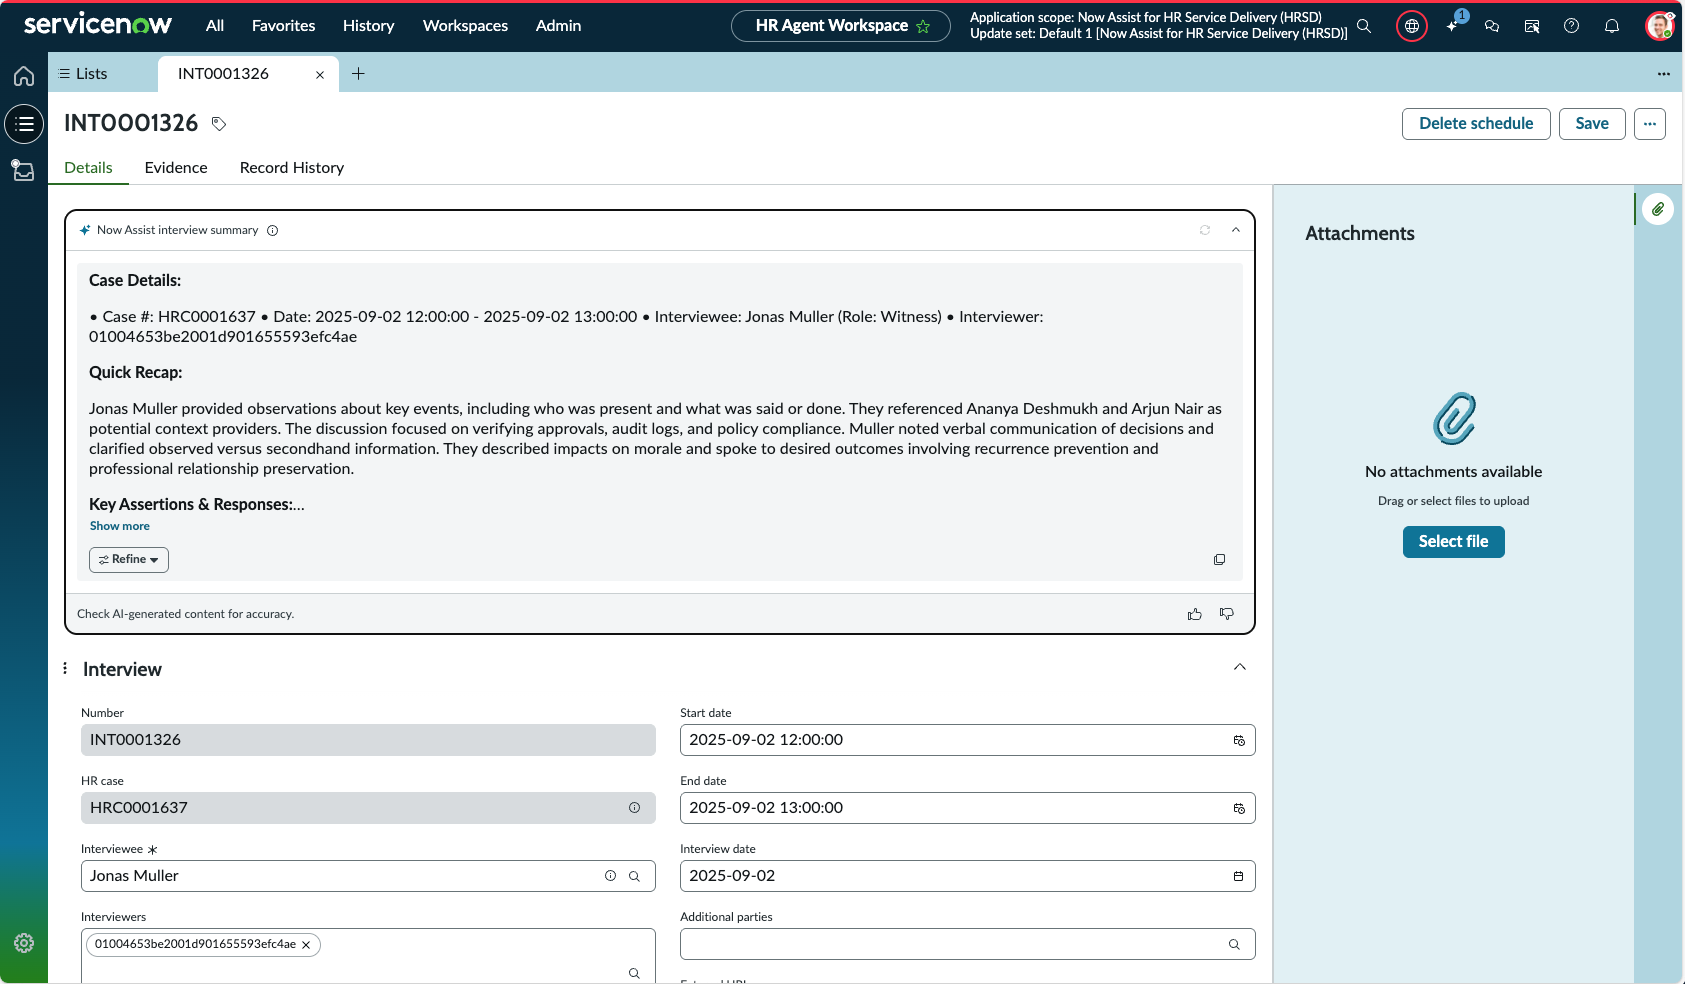The width and height of the screenshot is (1685, 984).
Task: Click the info icon beside Now Assist interview summary
Action: [x=272, y=230]
